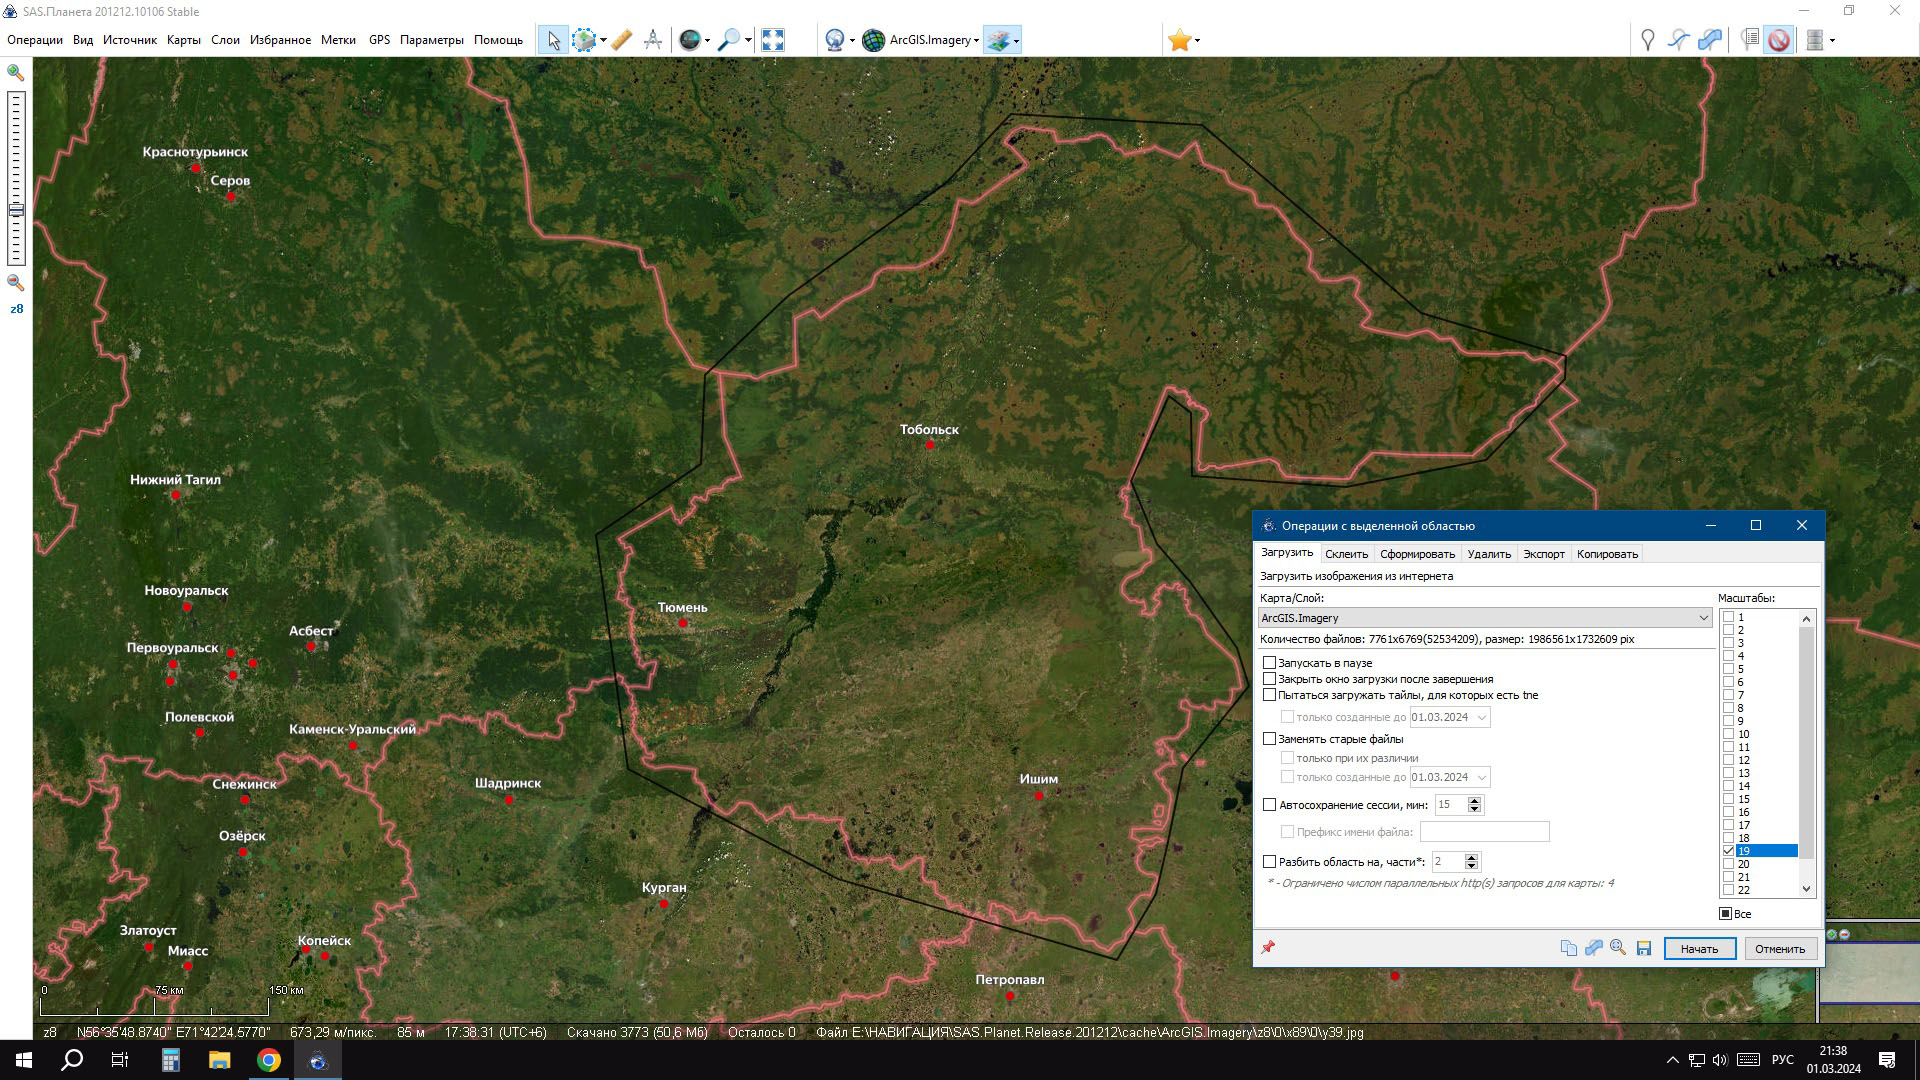The width and height of the screenshot is (1920, 1080).
Task: Click the fullscreen expand arrows icon
Action: pyautogui.click(x=773, y=40)
